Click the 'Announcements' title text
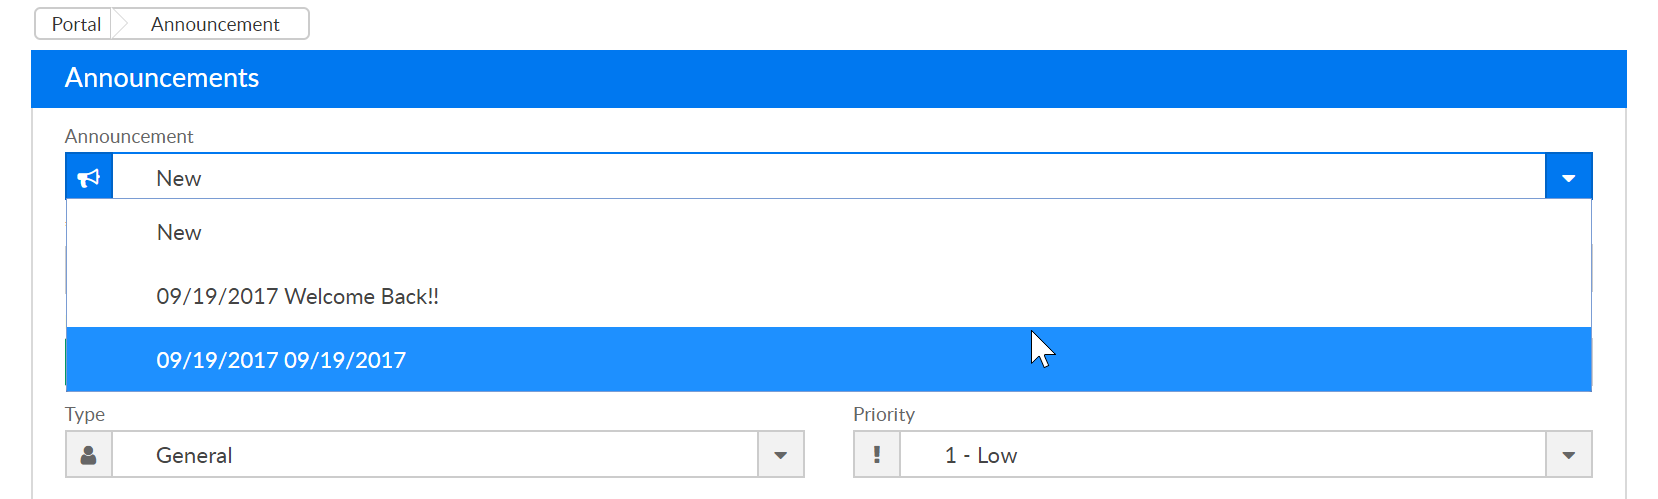Screen dimensions: 1658x499 pyautogui.click(x=162, y=78)
